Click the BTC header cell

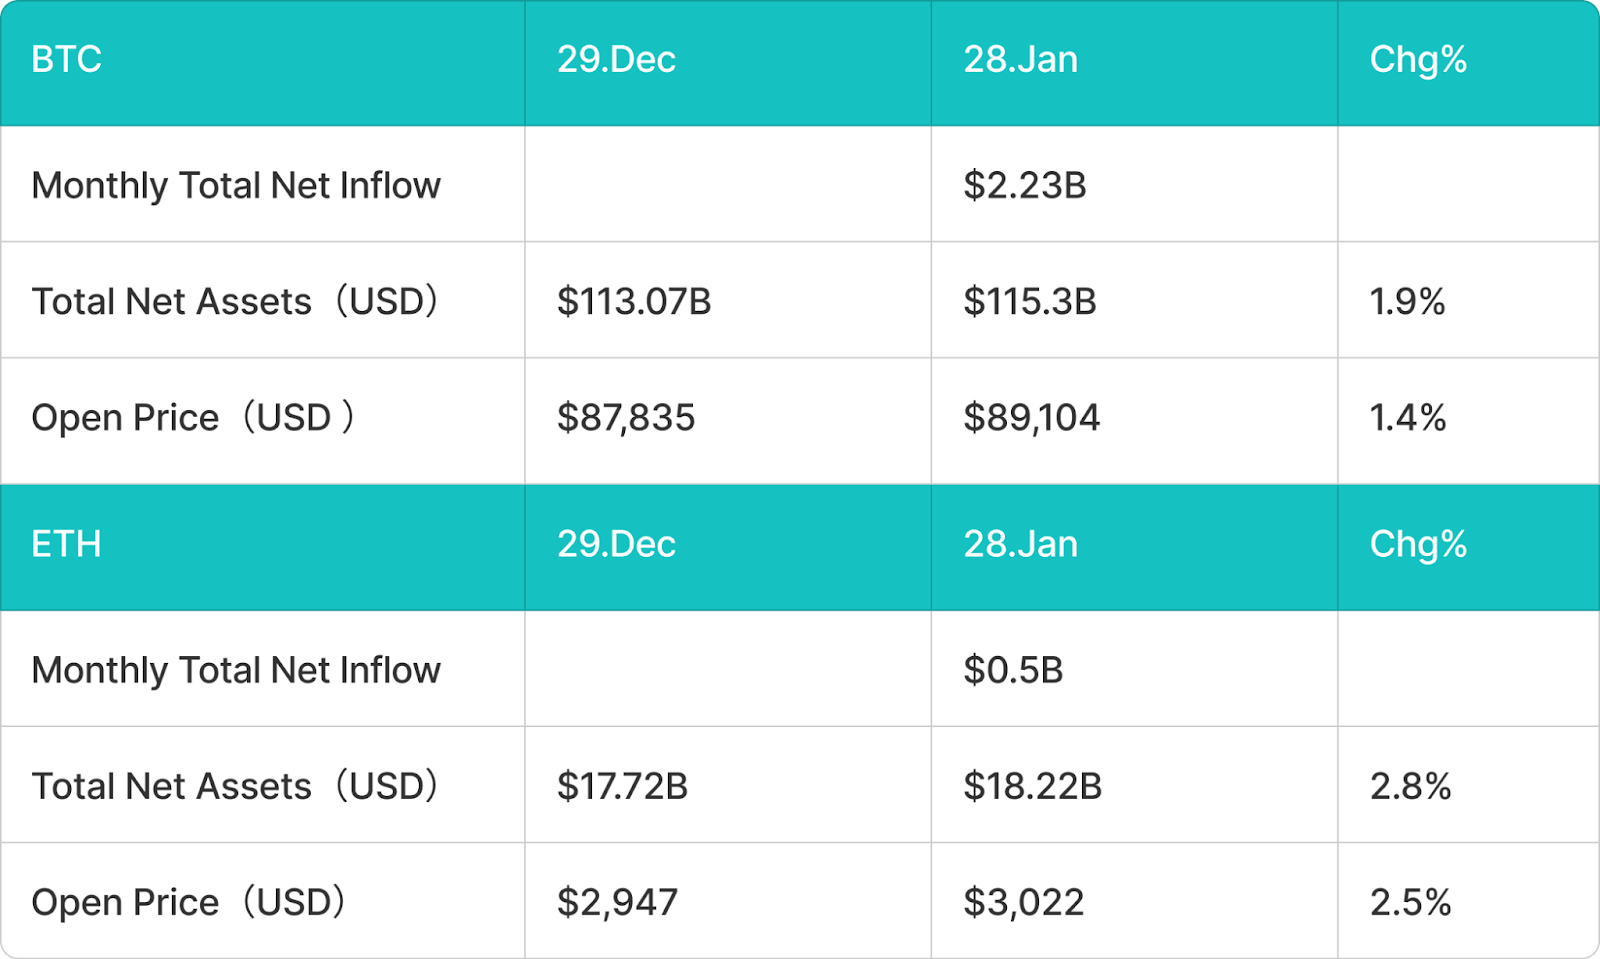pyautogui.click(x=66, y=60)
